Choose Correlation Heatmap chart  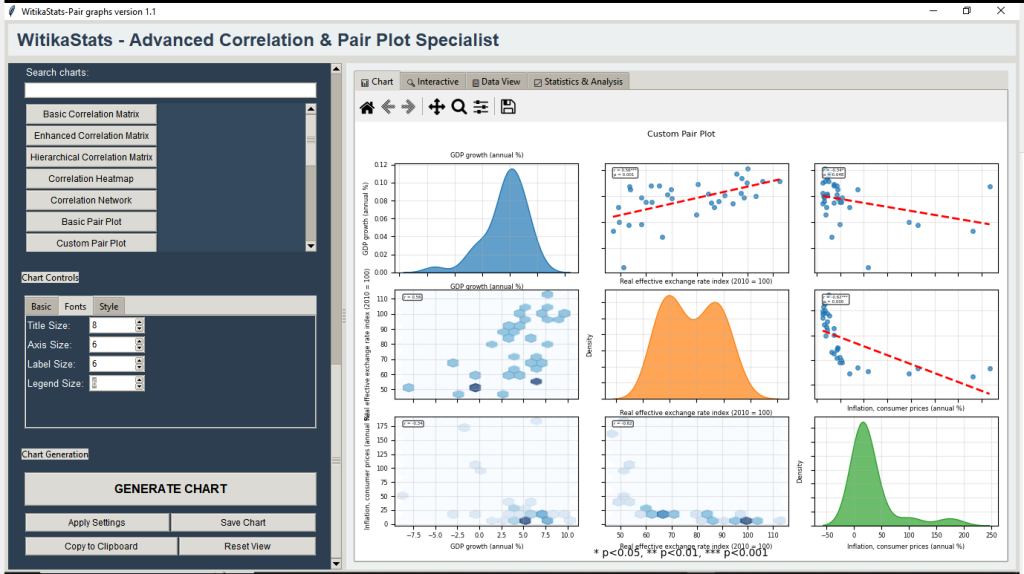click(x=91, y=178)
